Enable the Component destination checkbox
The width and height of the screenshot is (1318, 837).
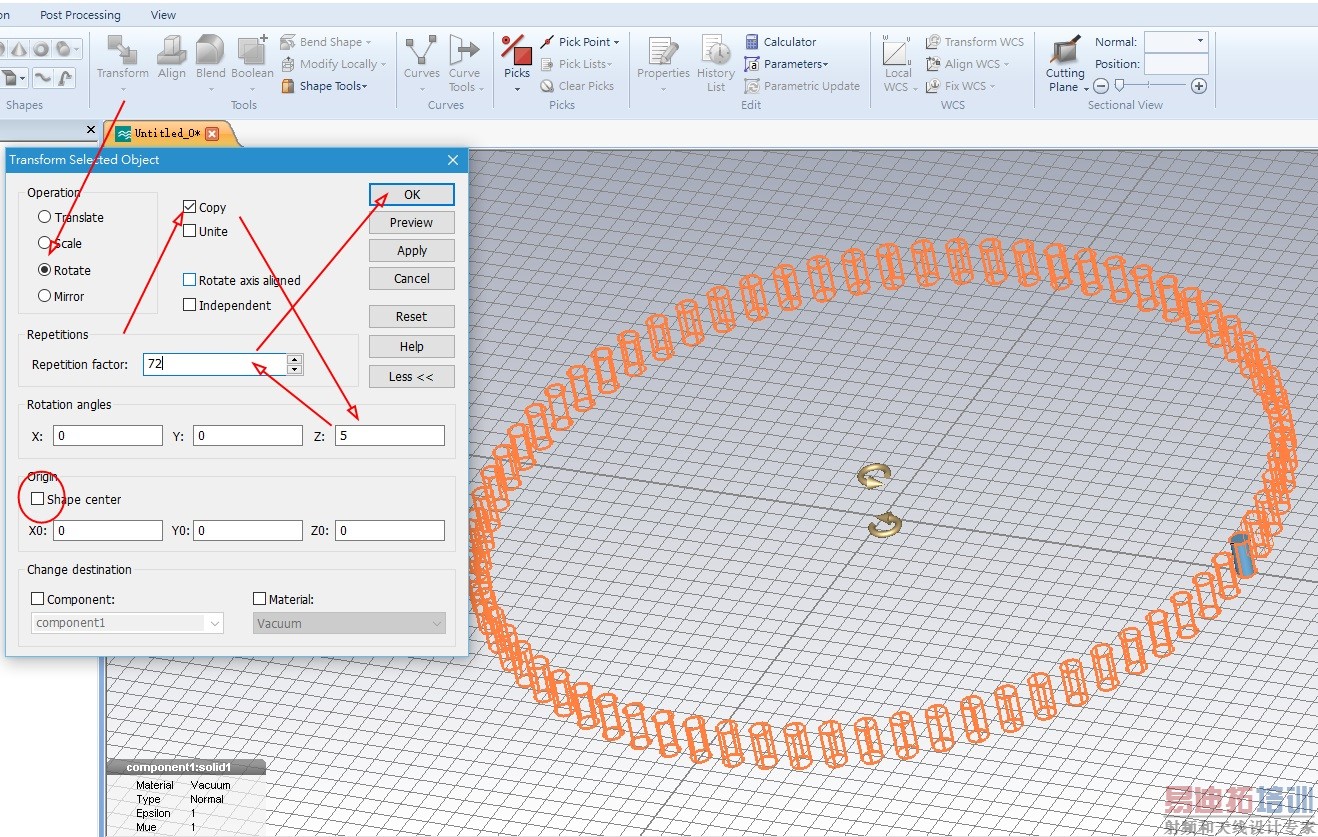tap(38, 599)
